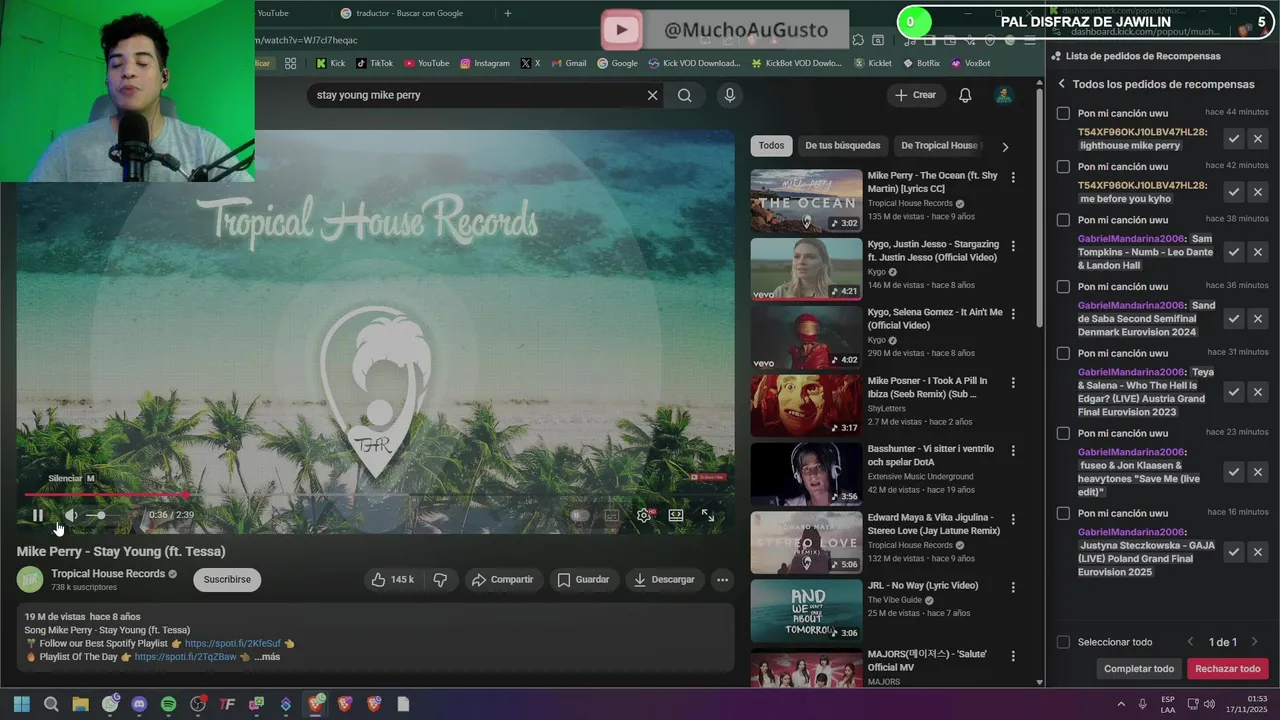Go back from Todos los pedidos de recompensas

pos(1062,85)
